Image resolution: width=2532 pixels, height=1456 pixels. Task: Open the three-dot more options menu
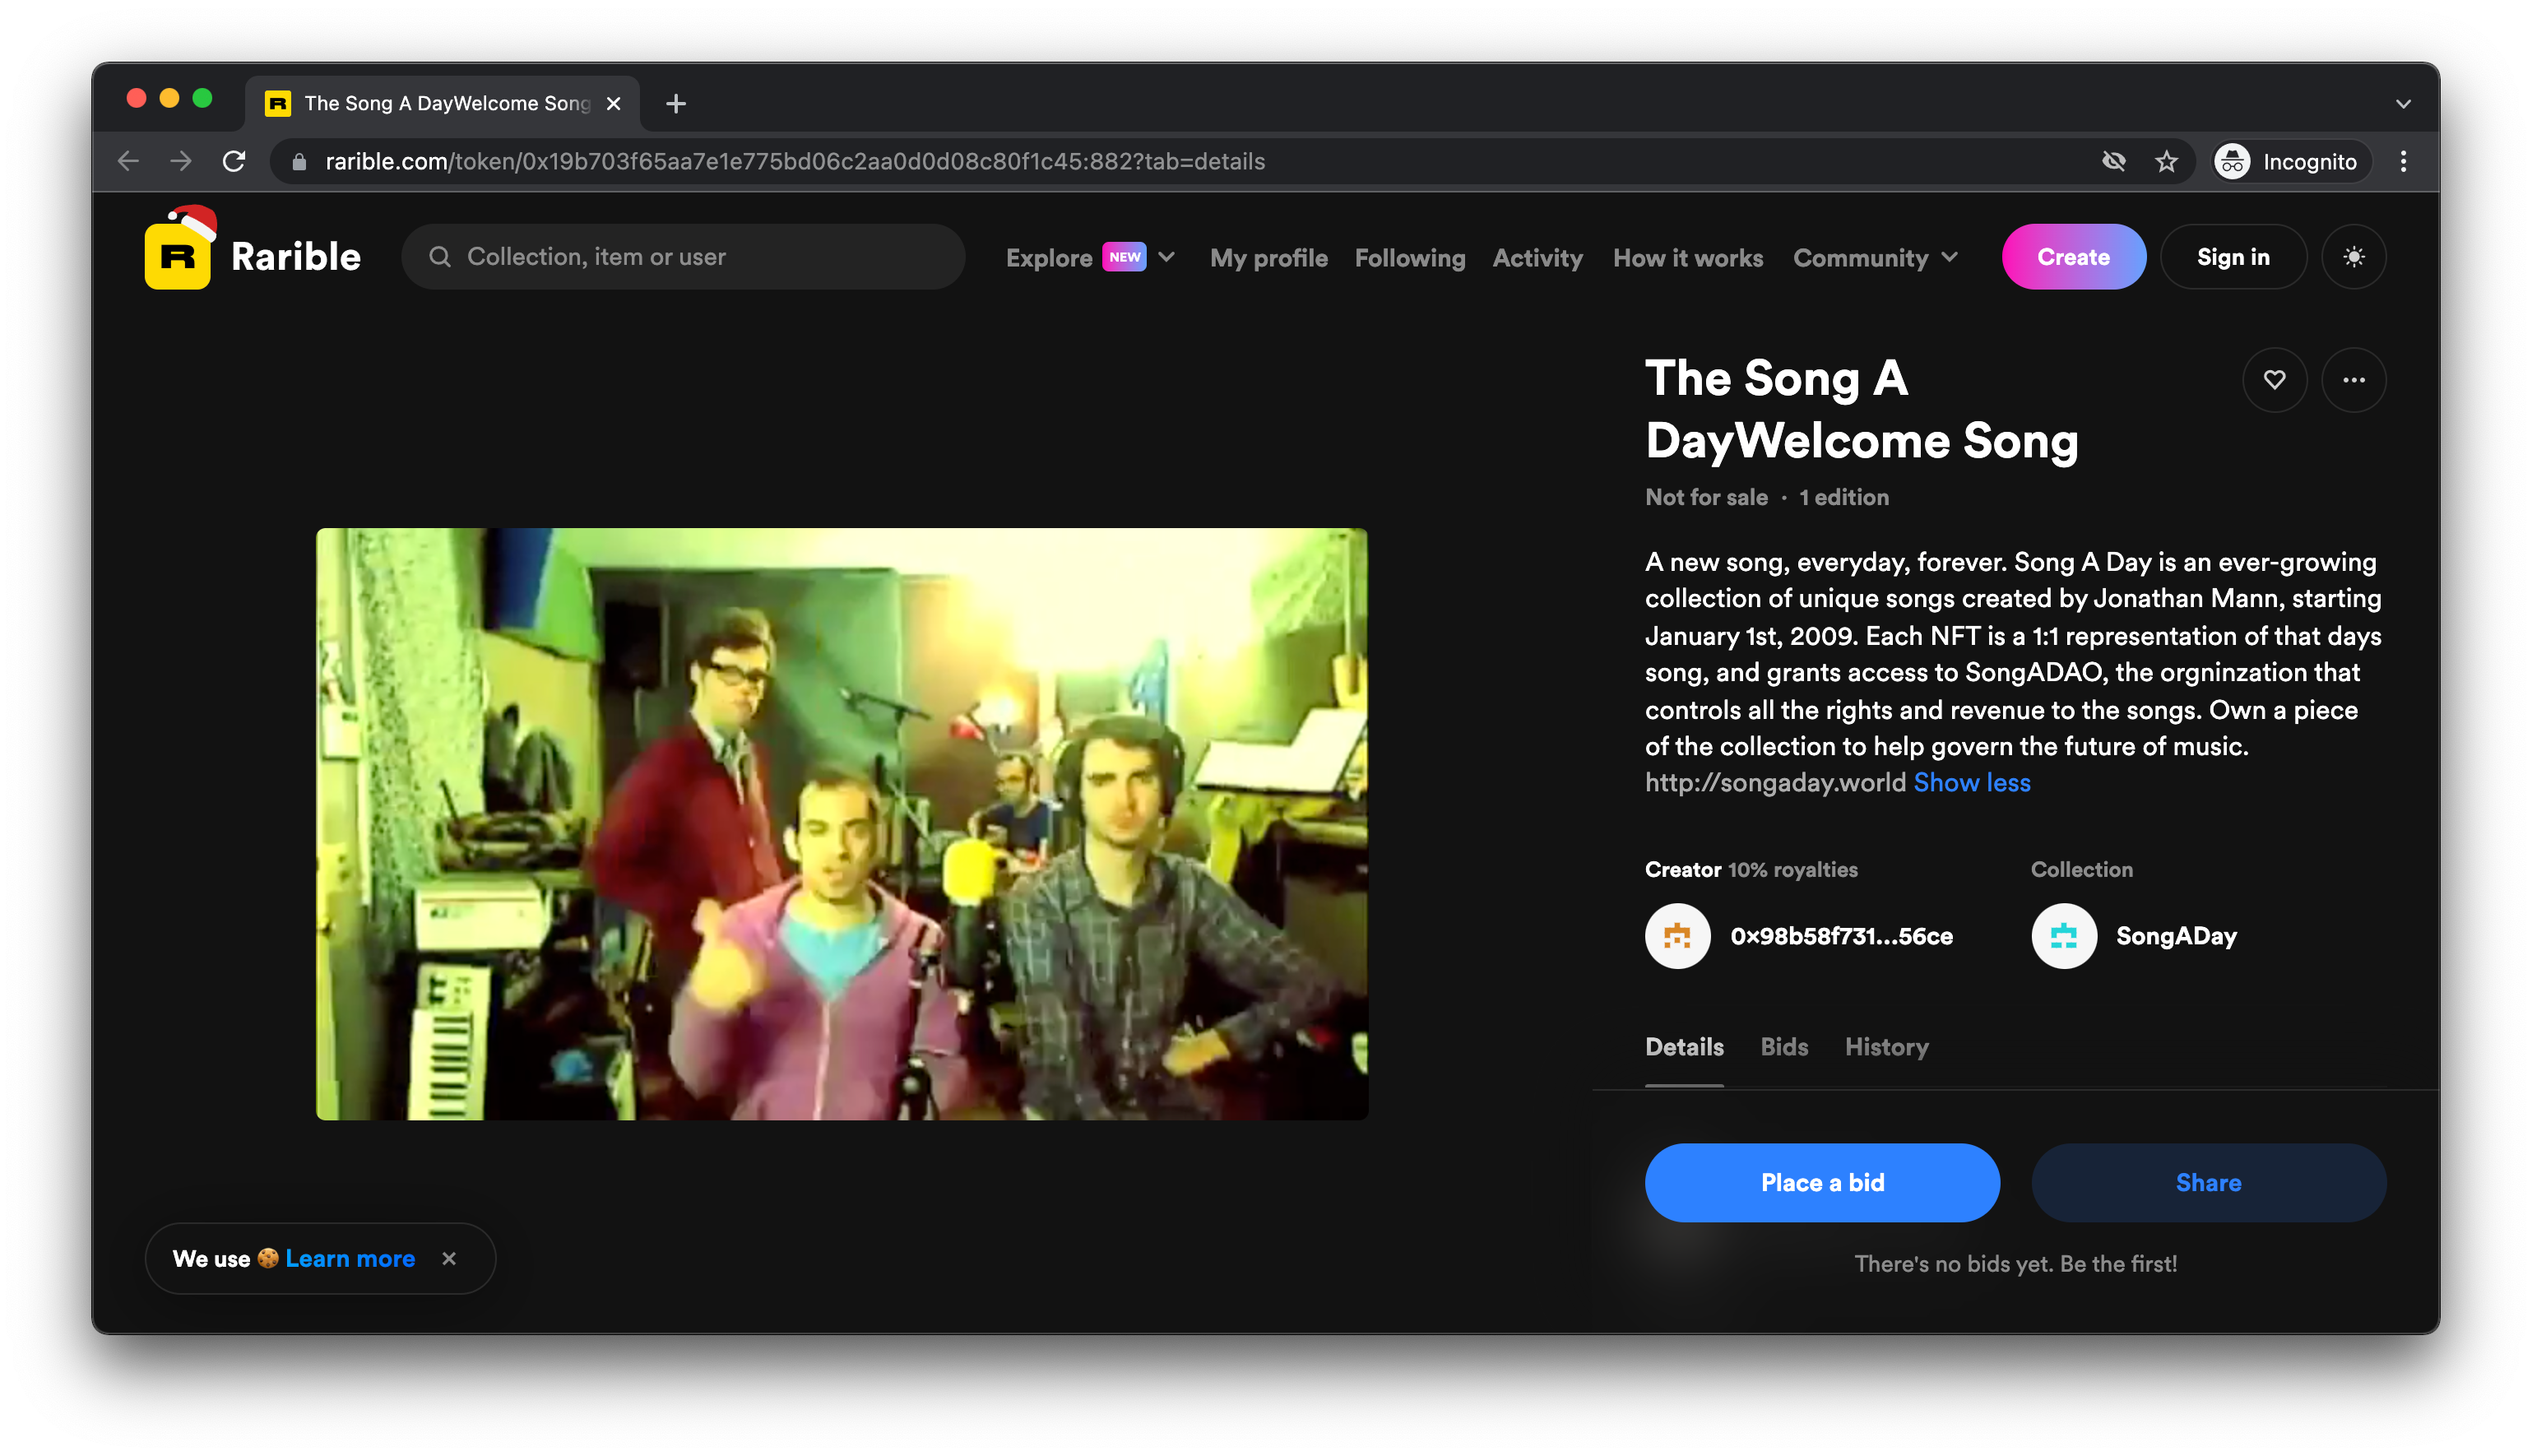tap(2353, 380)
